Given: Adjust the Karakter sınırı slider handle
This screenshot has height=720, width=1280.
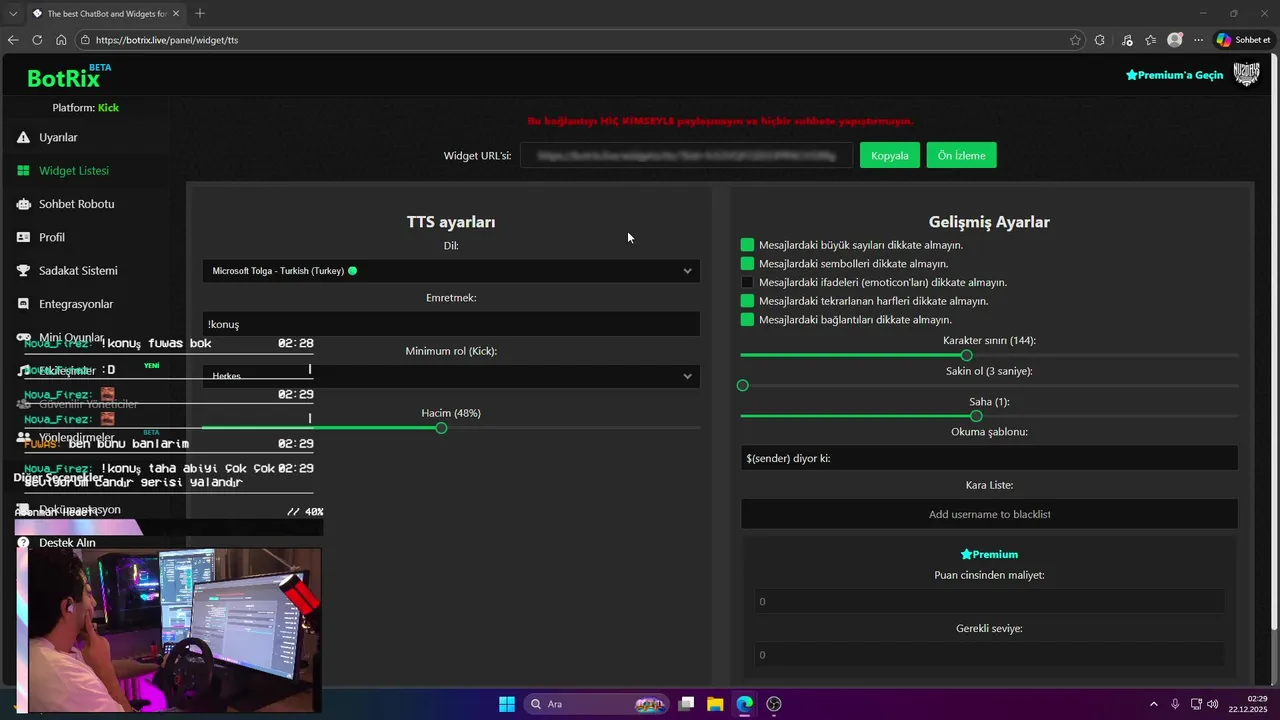Looking at the screenshot, I should click(x=966, y=355).
